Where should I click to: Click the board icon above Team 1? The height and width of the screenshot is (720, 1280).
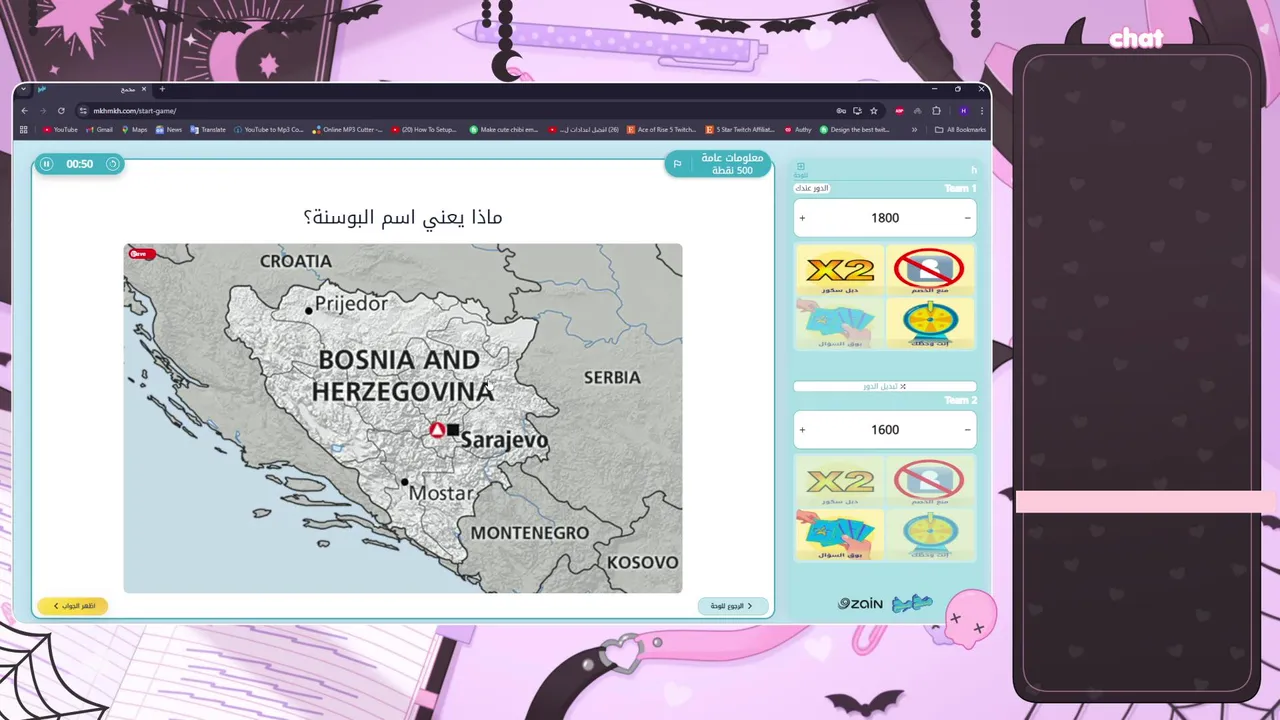pos(801,168)
